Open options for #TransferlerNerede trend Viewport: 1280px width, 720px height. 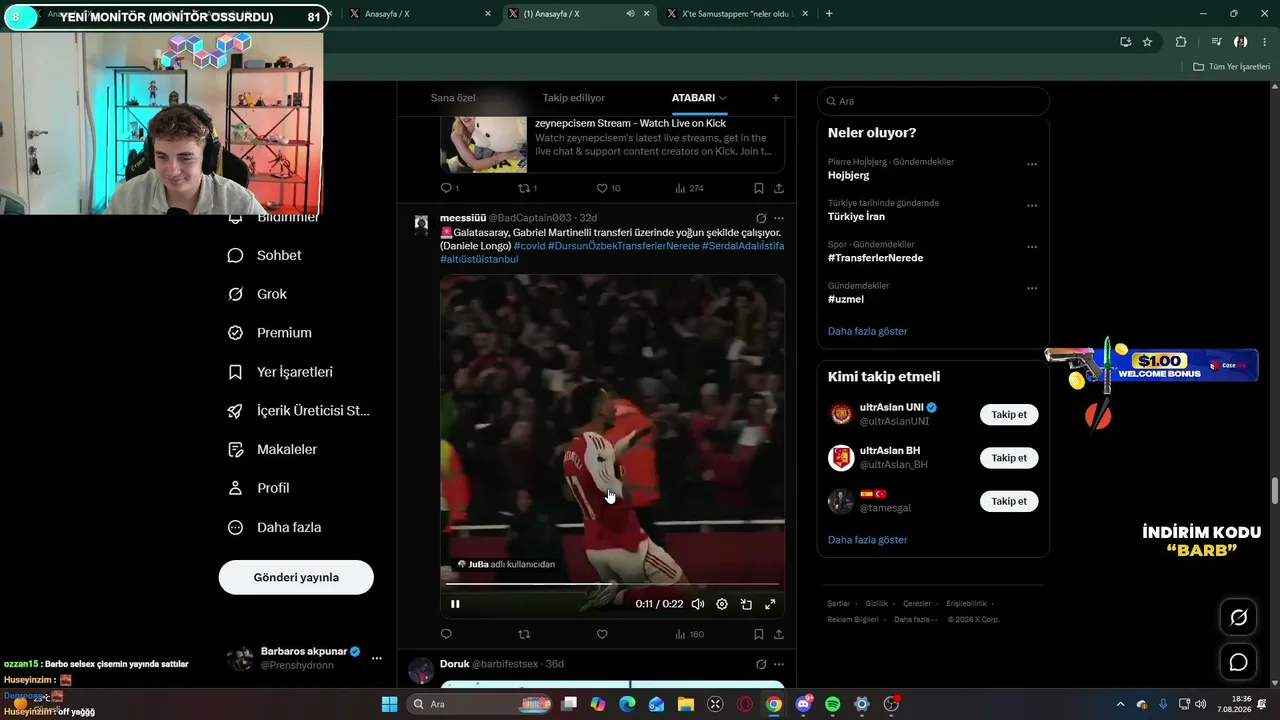pyautogui.click(x=1032, y=247)
